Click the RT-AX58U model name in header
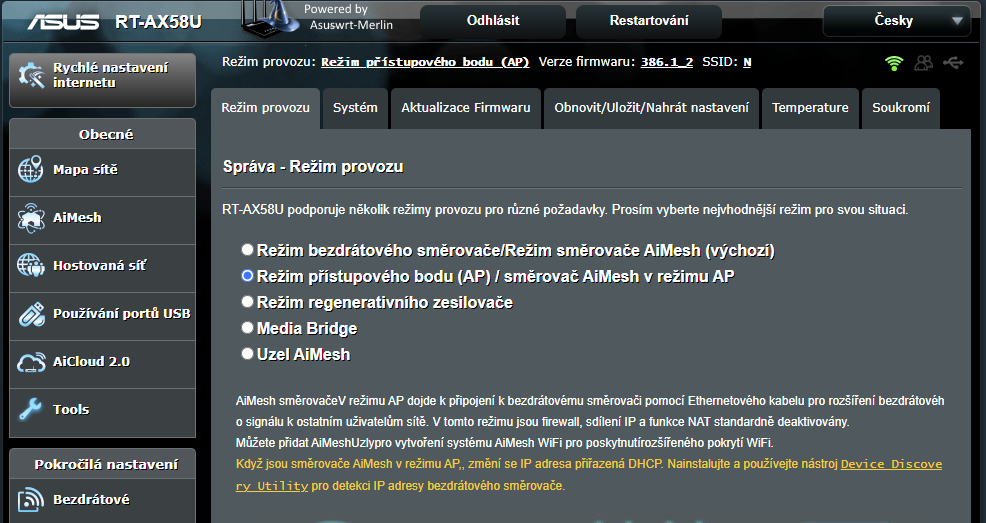 (158, 22)
